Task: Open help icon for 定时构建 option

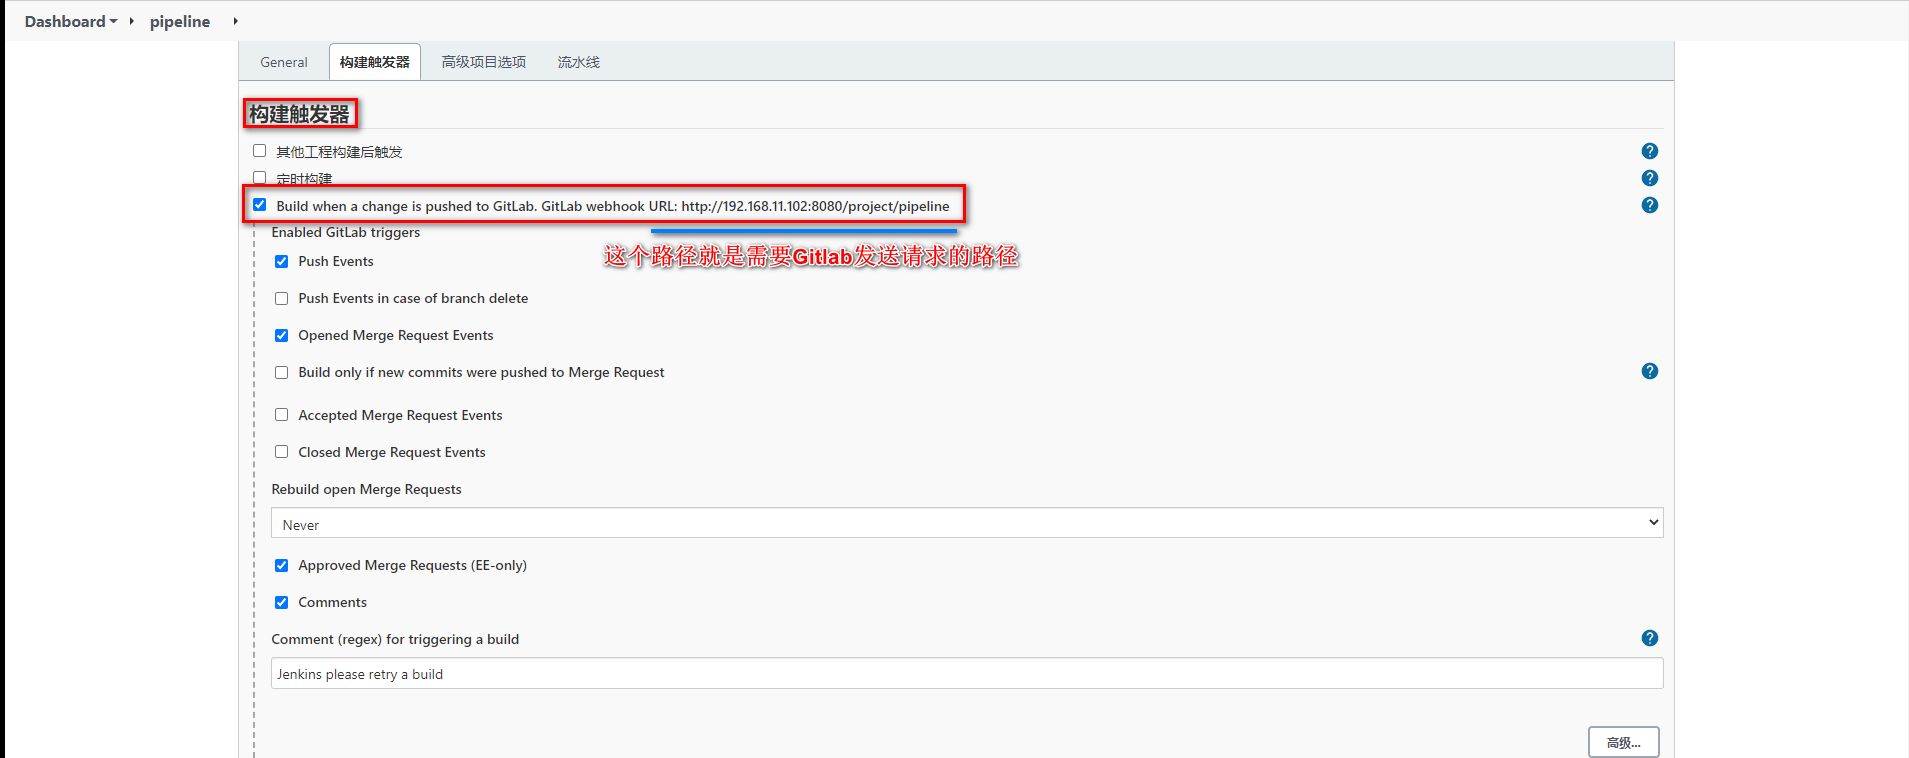Action: click(x=1649, y=178)
